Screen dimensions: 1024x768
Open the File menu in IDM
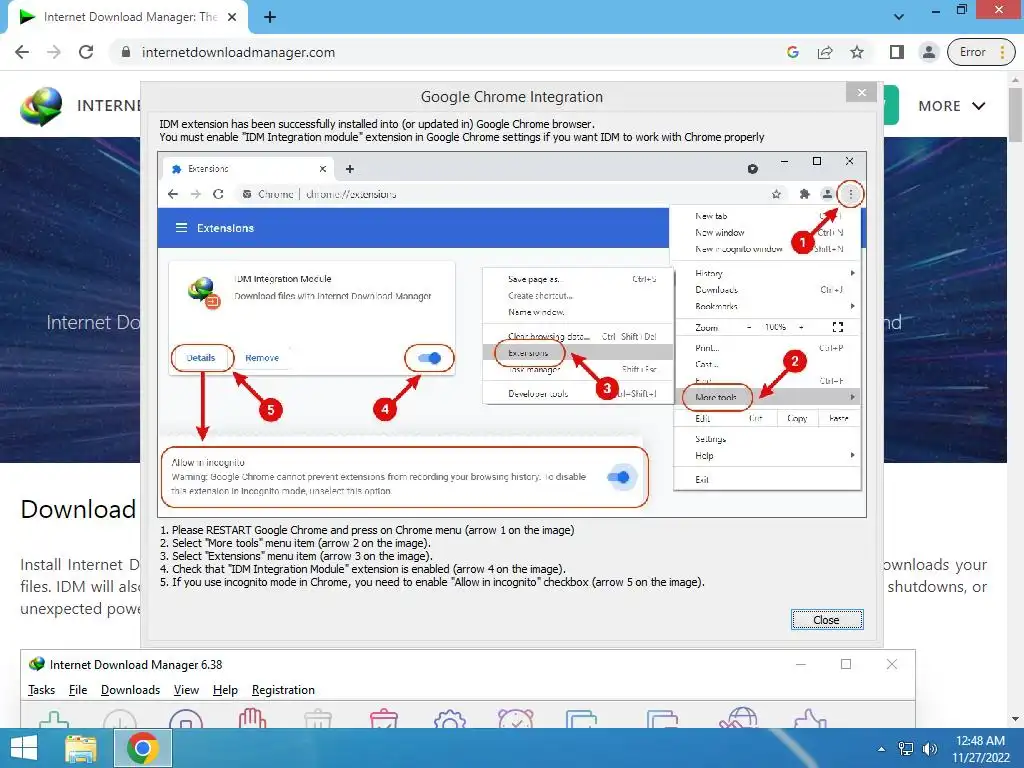78,690
